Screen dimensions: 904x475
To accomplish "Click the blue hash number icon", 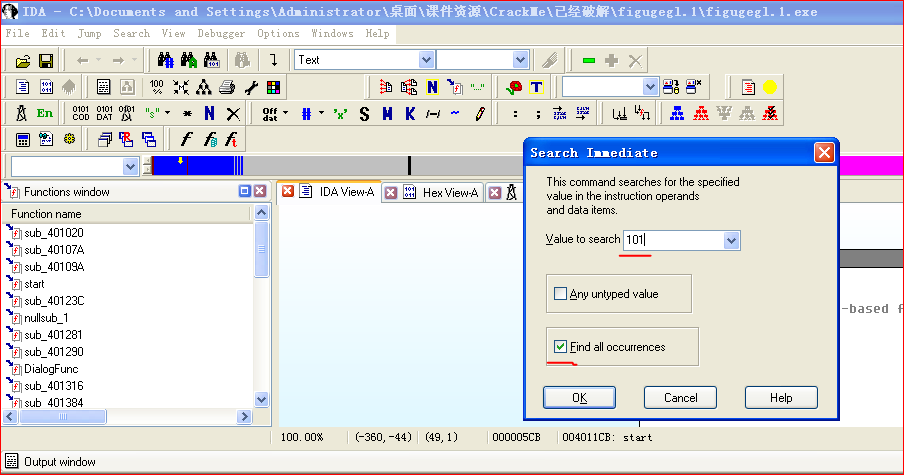I will click(306, 114).
